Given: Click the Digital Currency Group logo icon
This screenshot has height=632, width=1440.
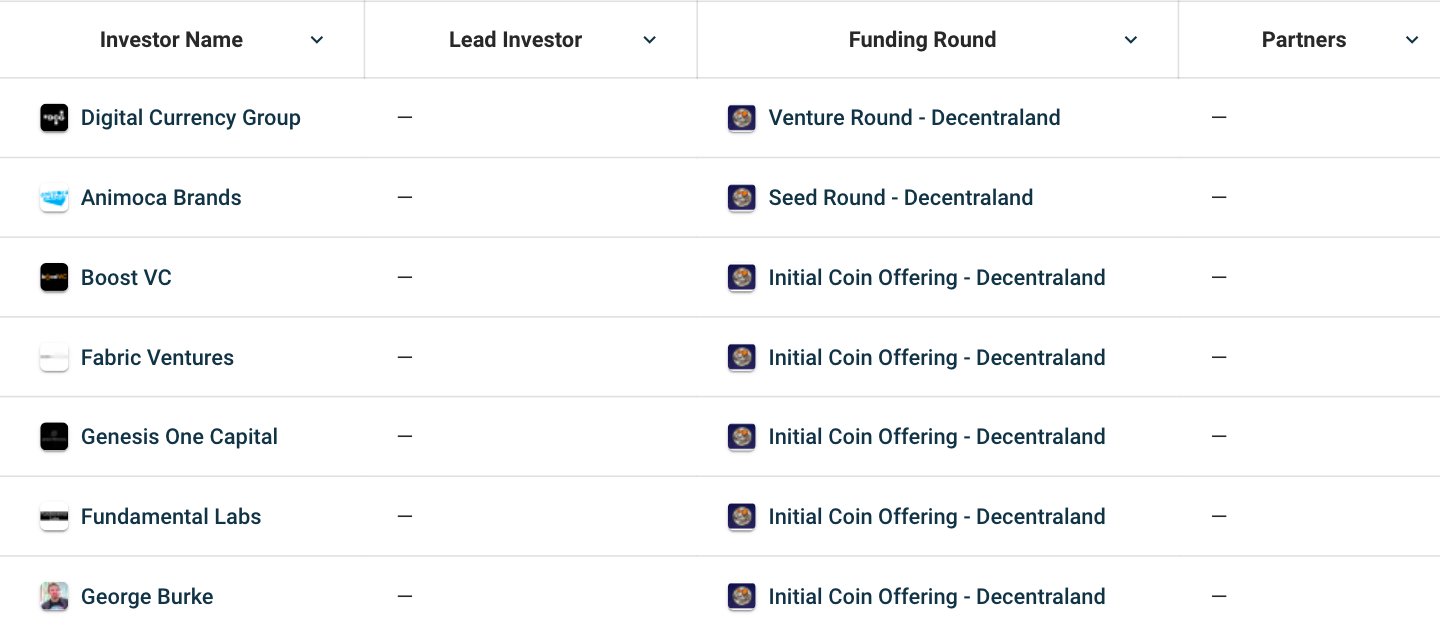Looking at the screenshot, I should (x=54, y=118).
